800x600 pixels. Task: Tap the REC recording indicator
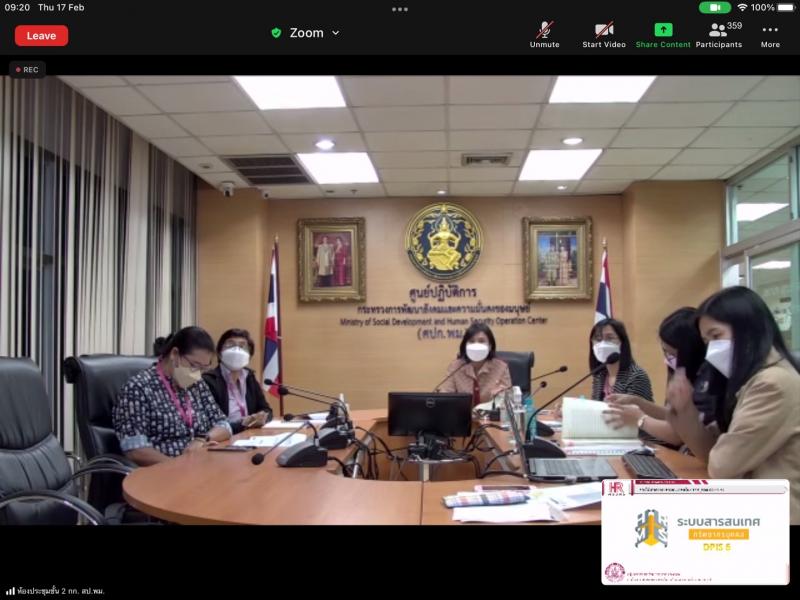click(x=27, y=69)
